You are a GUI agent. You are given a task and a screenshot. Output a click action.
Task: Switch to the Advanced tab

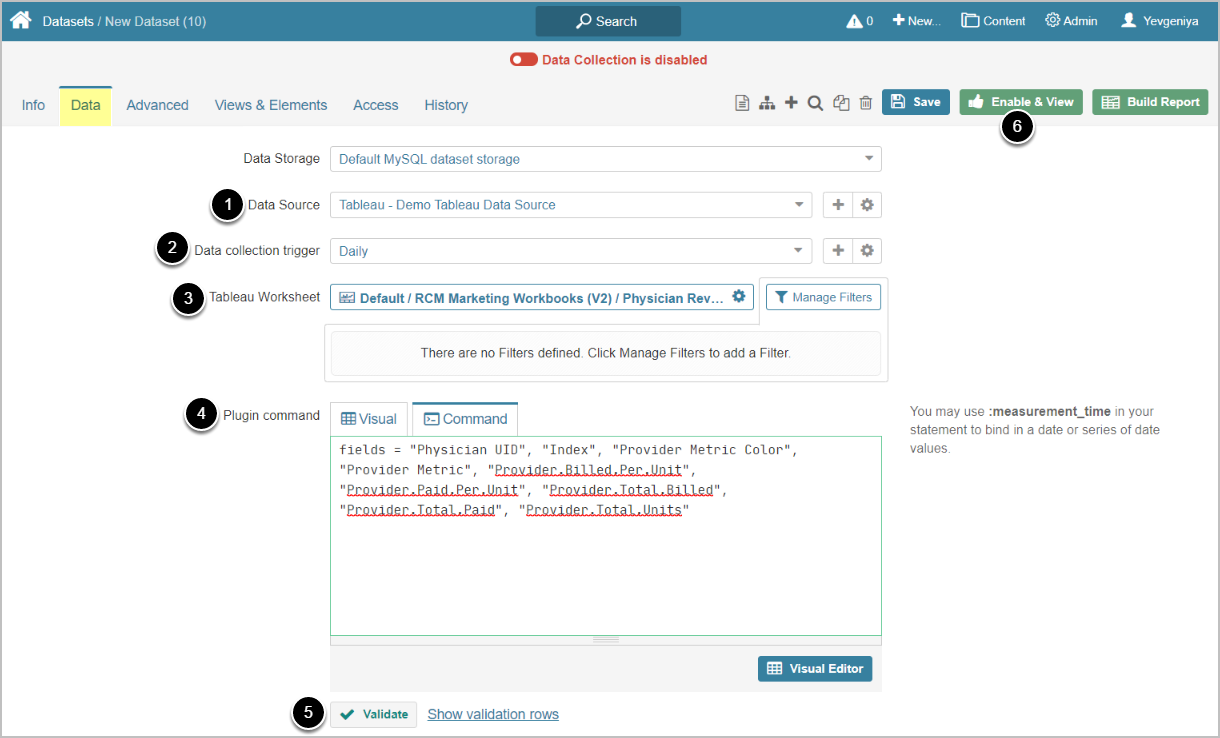click(157, 105)
